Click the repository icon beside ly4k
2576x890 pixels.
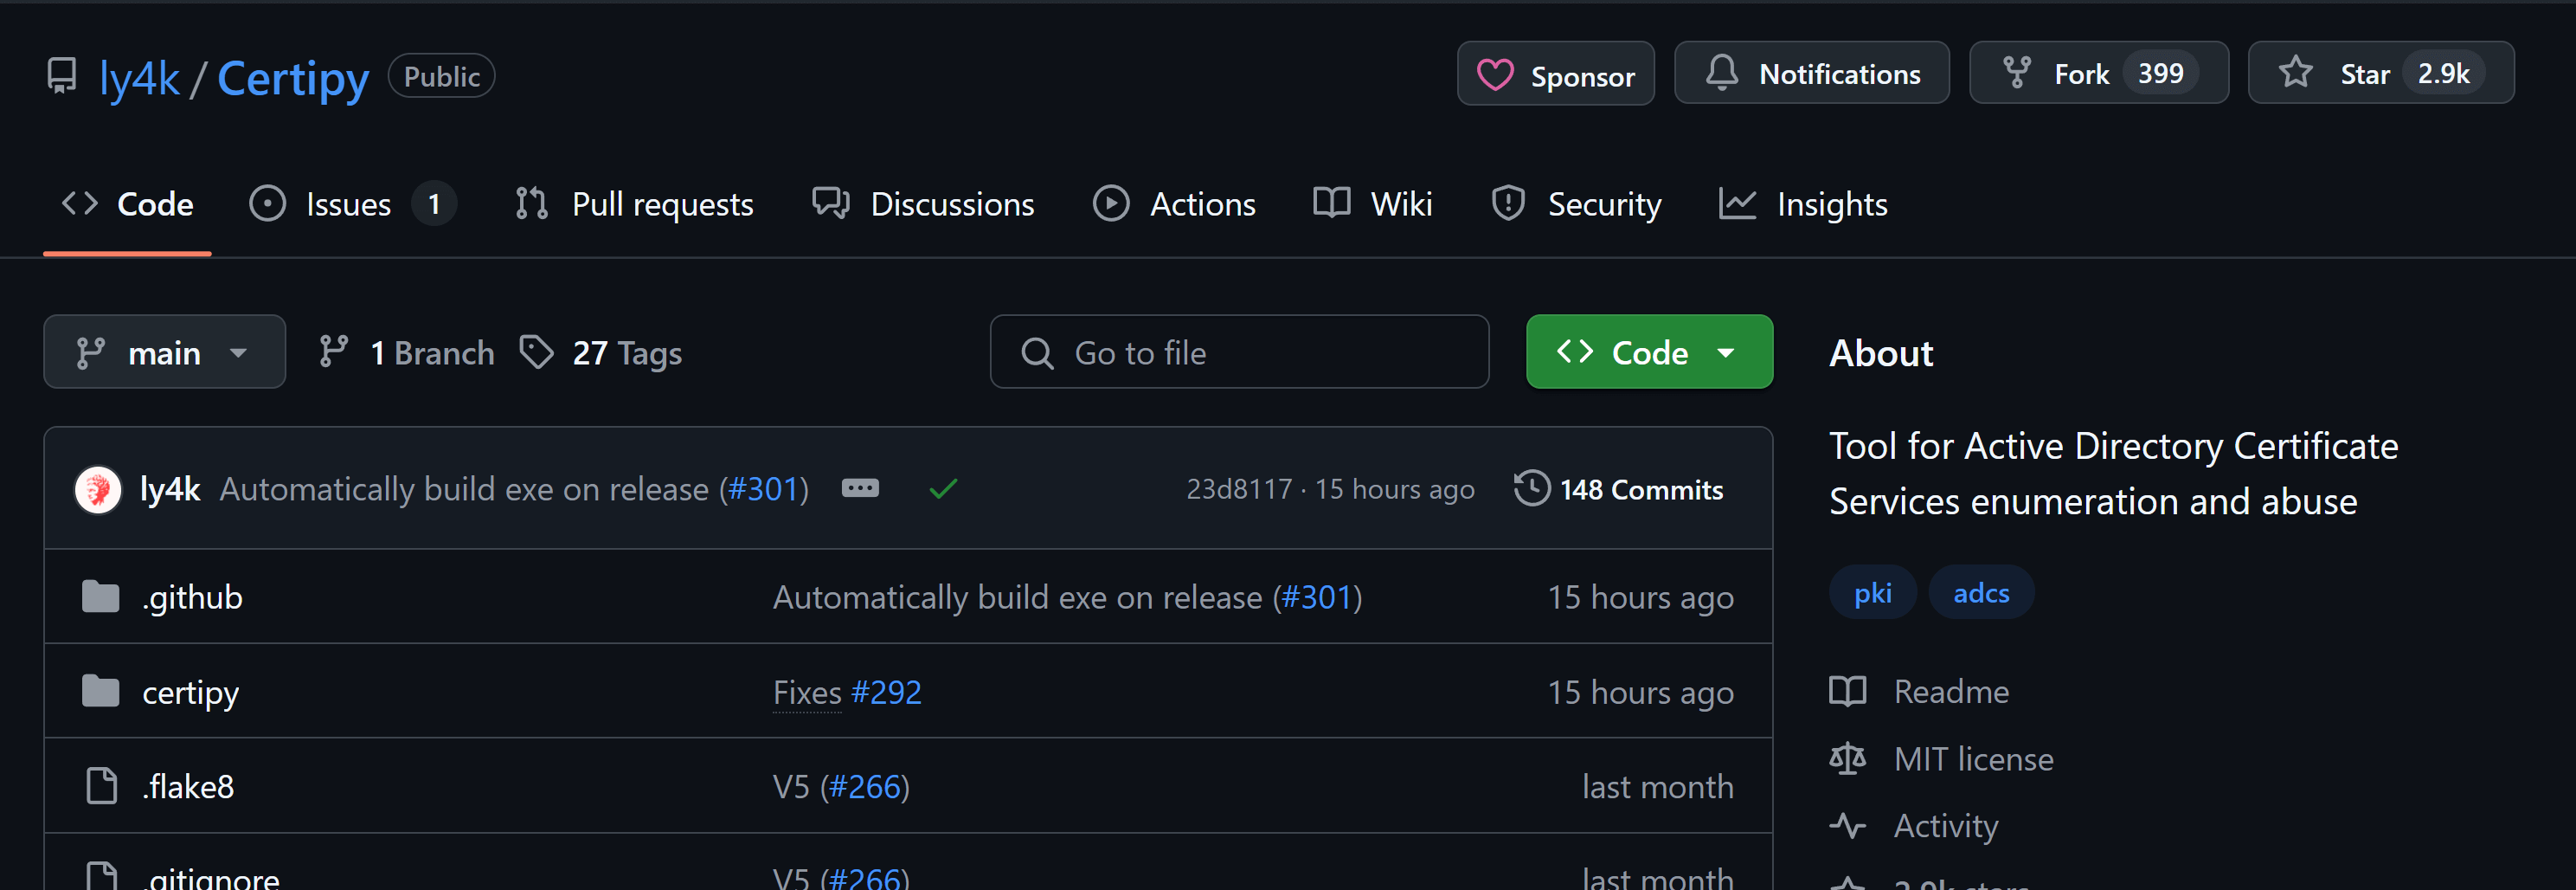[x=62, y=76]
